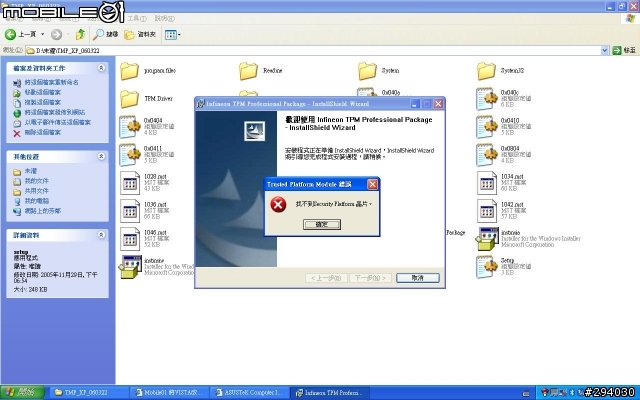Select the 1046.mst file
This screenshot has height=400, width=640.
145,238
